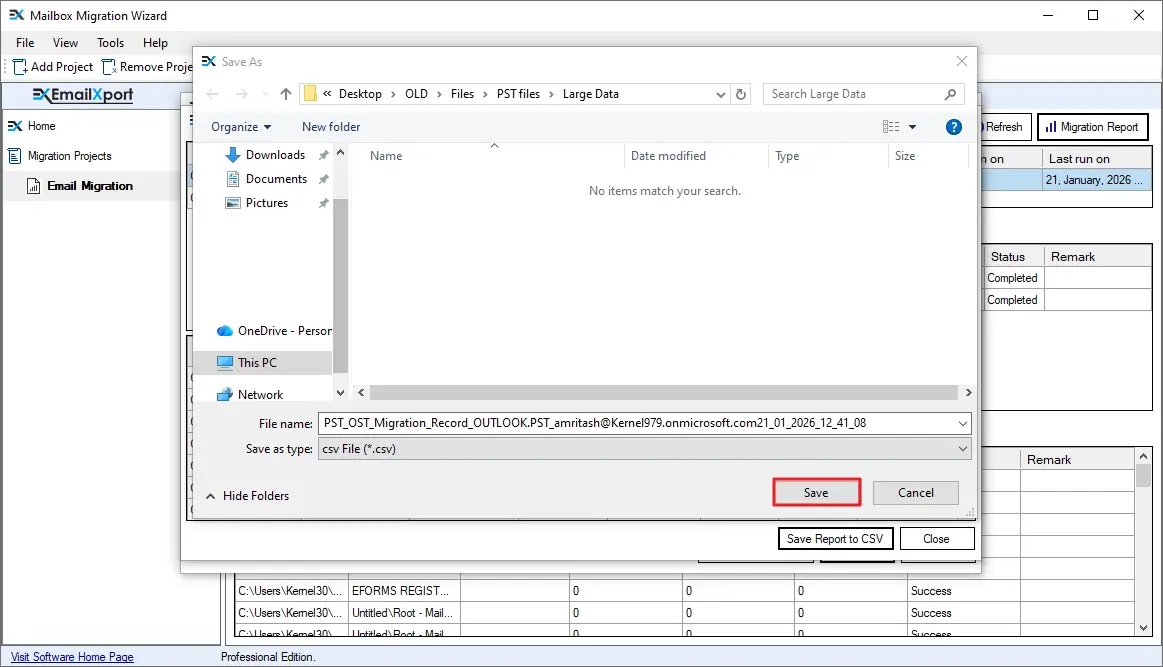The height and width of the screenshot is (667, 1163).
Task: Click the Migration Report button with chart icon
Action: tap(1092, 126)
